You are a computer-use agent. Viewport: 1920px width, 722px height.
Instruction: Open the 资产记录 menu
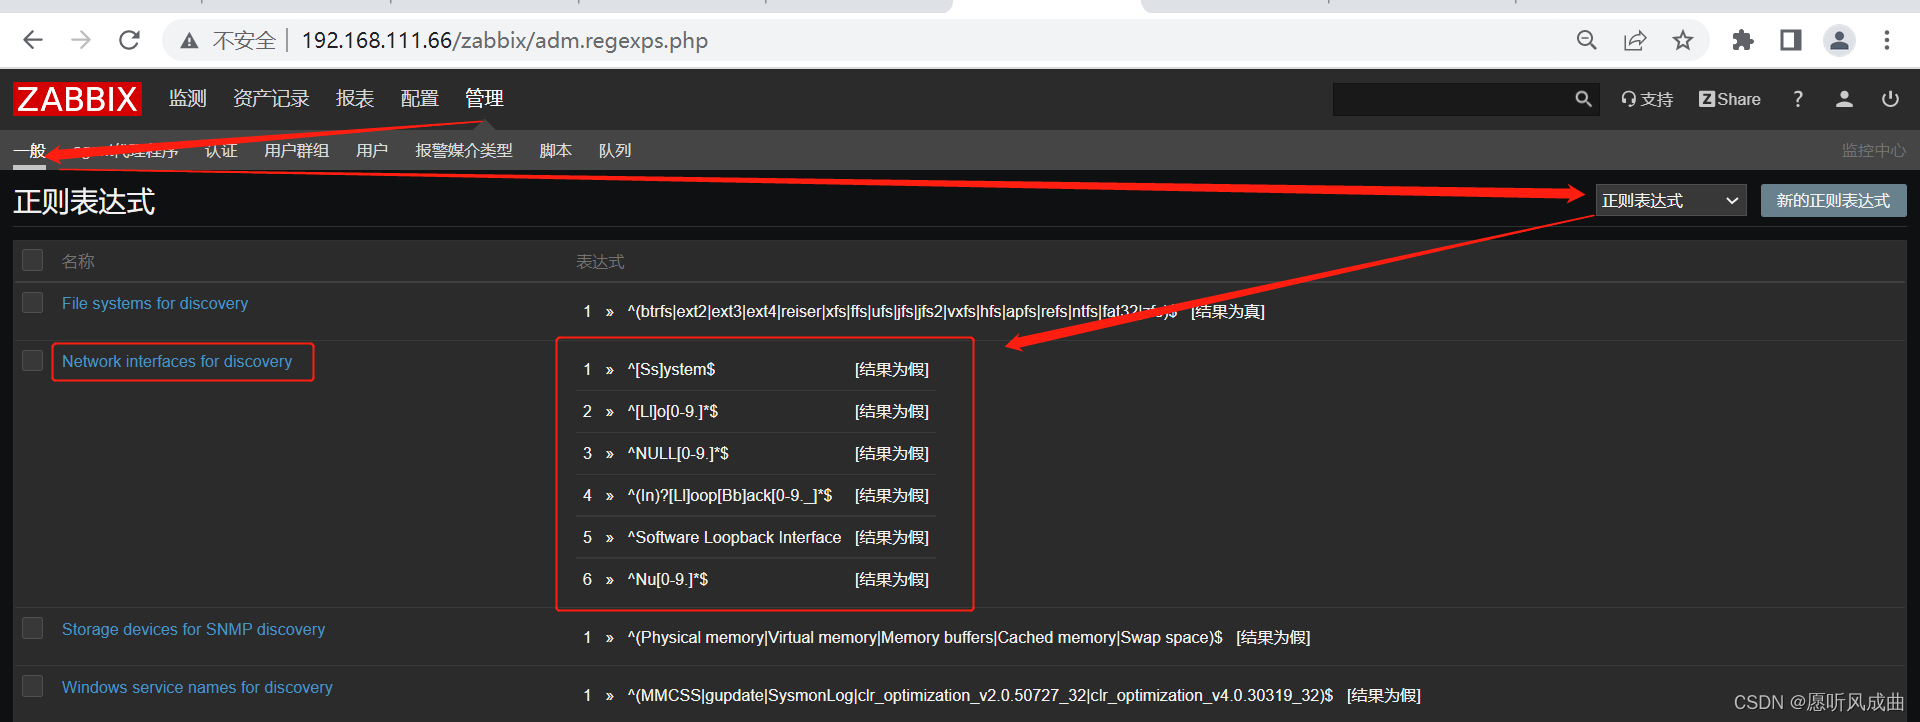point(271,98)
